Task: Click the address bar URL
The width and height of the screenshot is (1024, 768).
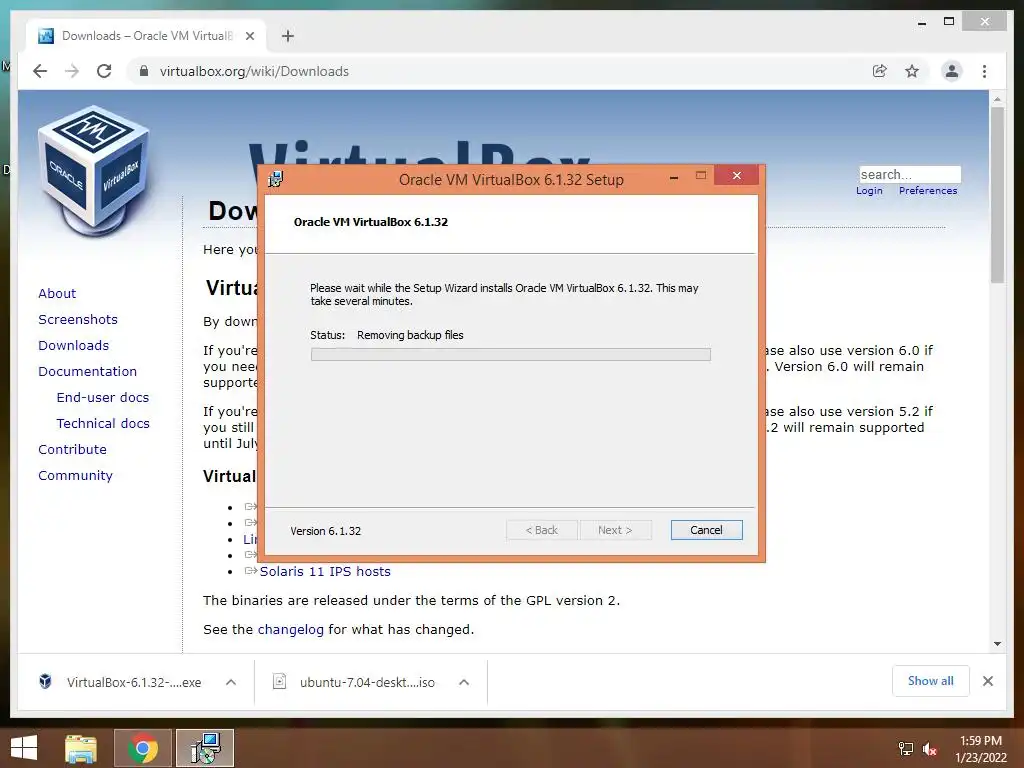Action: [x=254, y=71]
